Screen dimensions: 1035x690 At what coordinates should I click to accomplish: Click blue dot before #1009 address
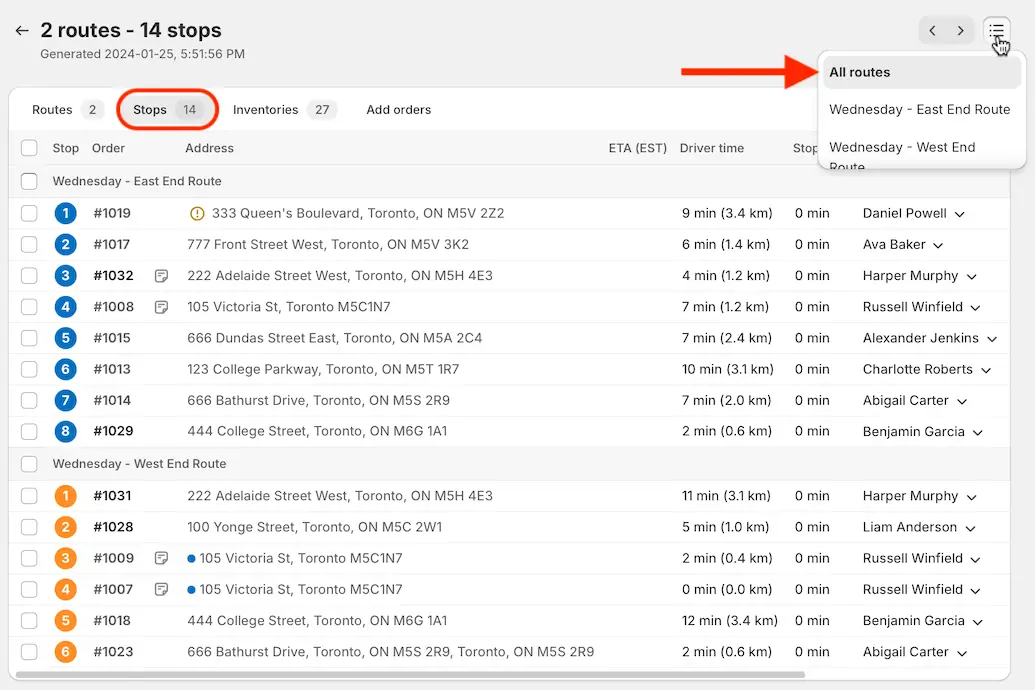[x=191, y=559]
